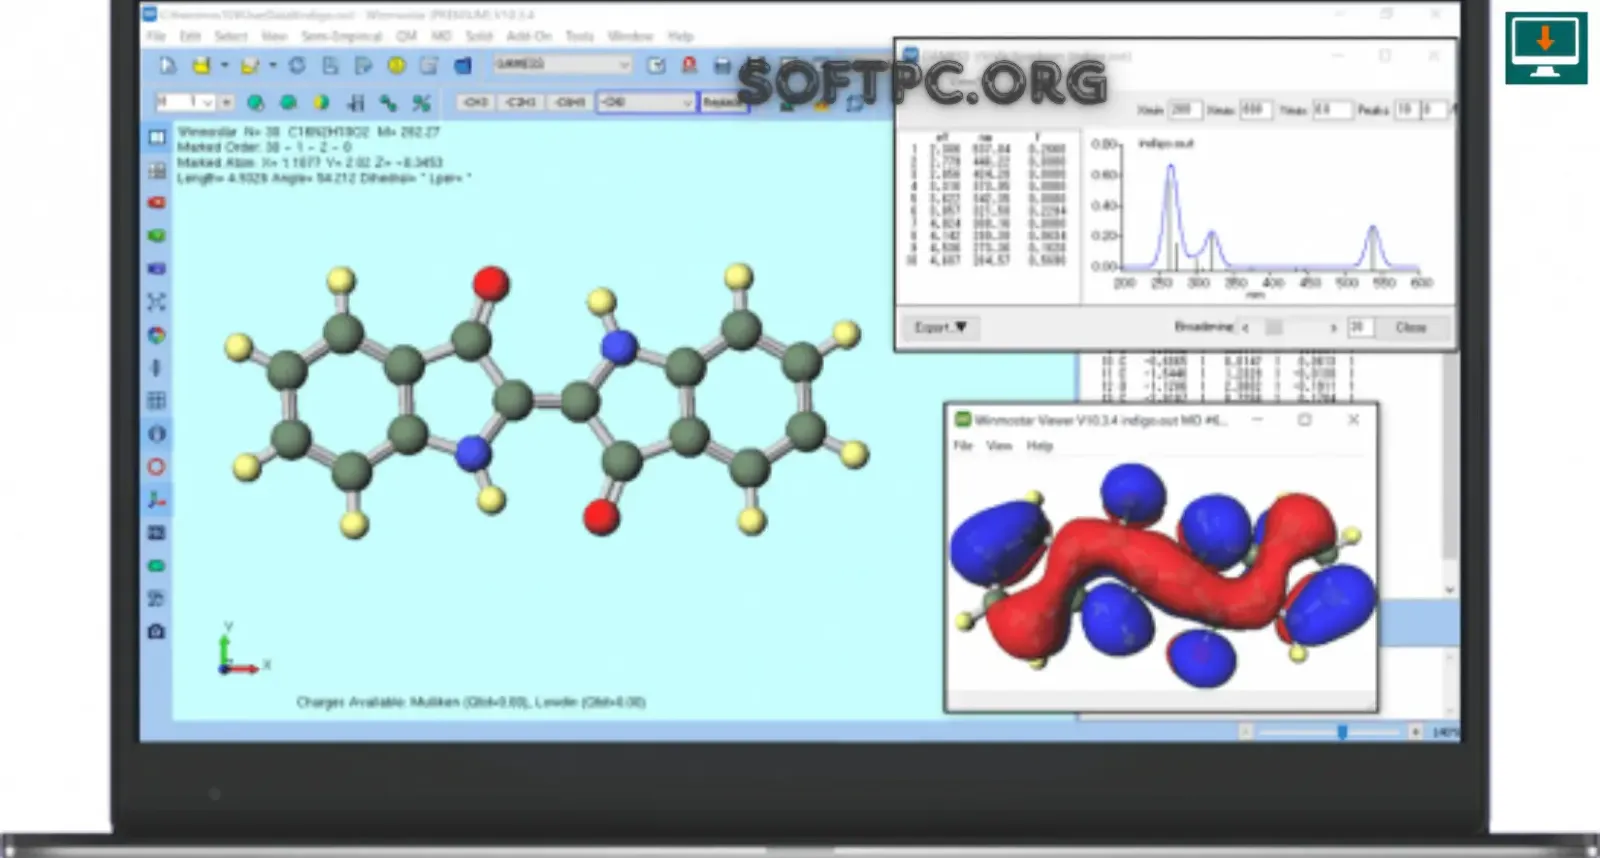Screen dimensions: 1600x858
Task: Click the Xmax input field
Action: (1254, 109)
